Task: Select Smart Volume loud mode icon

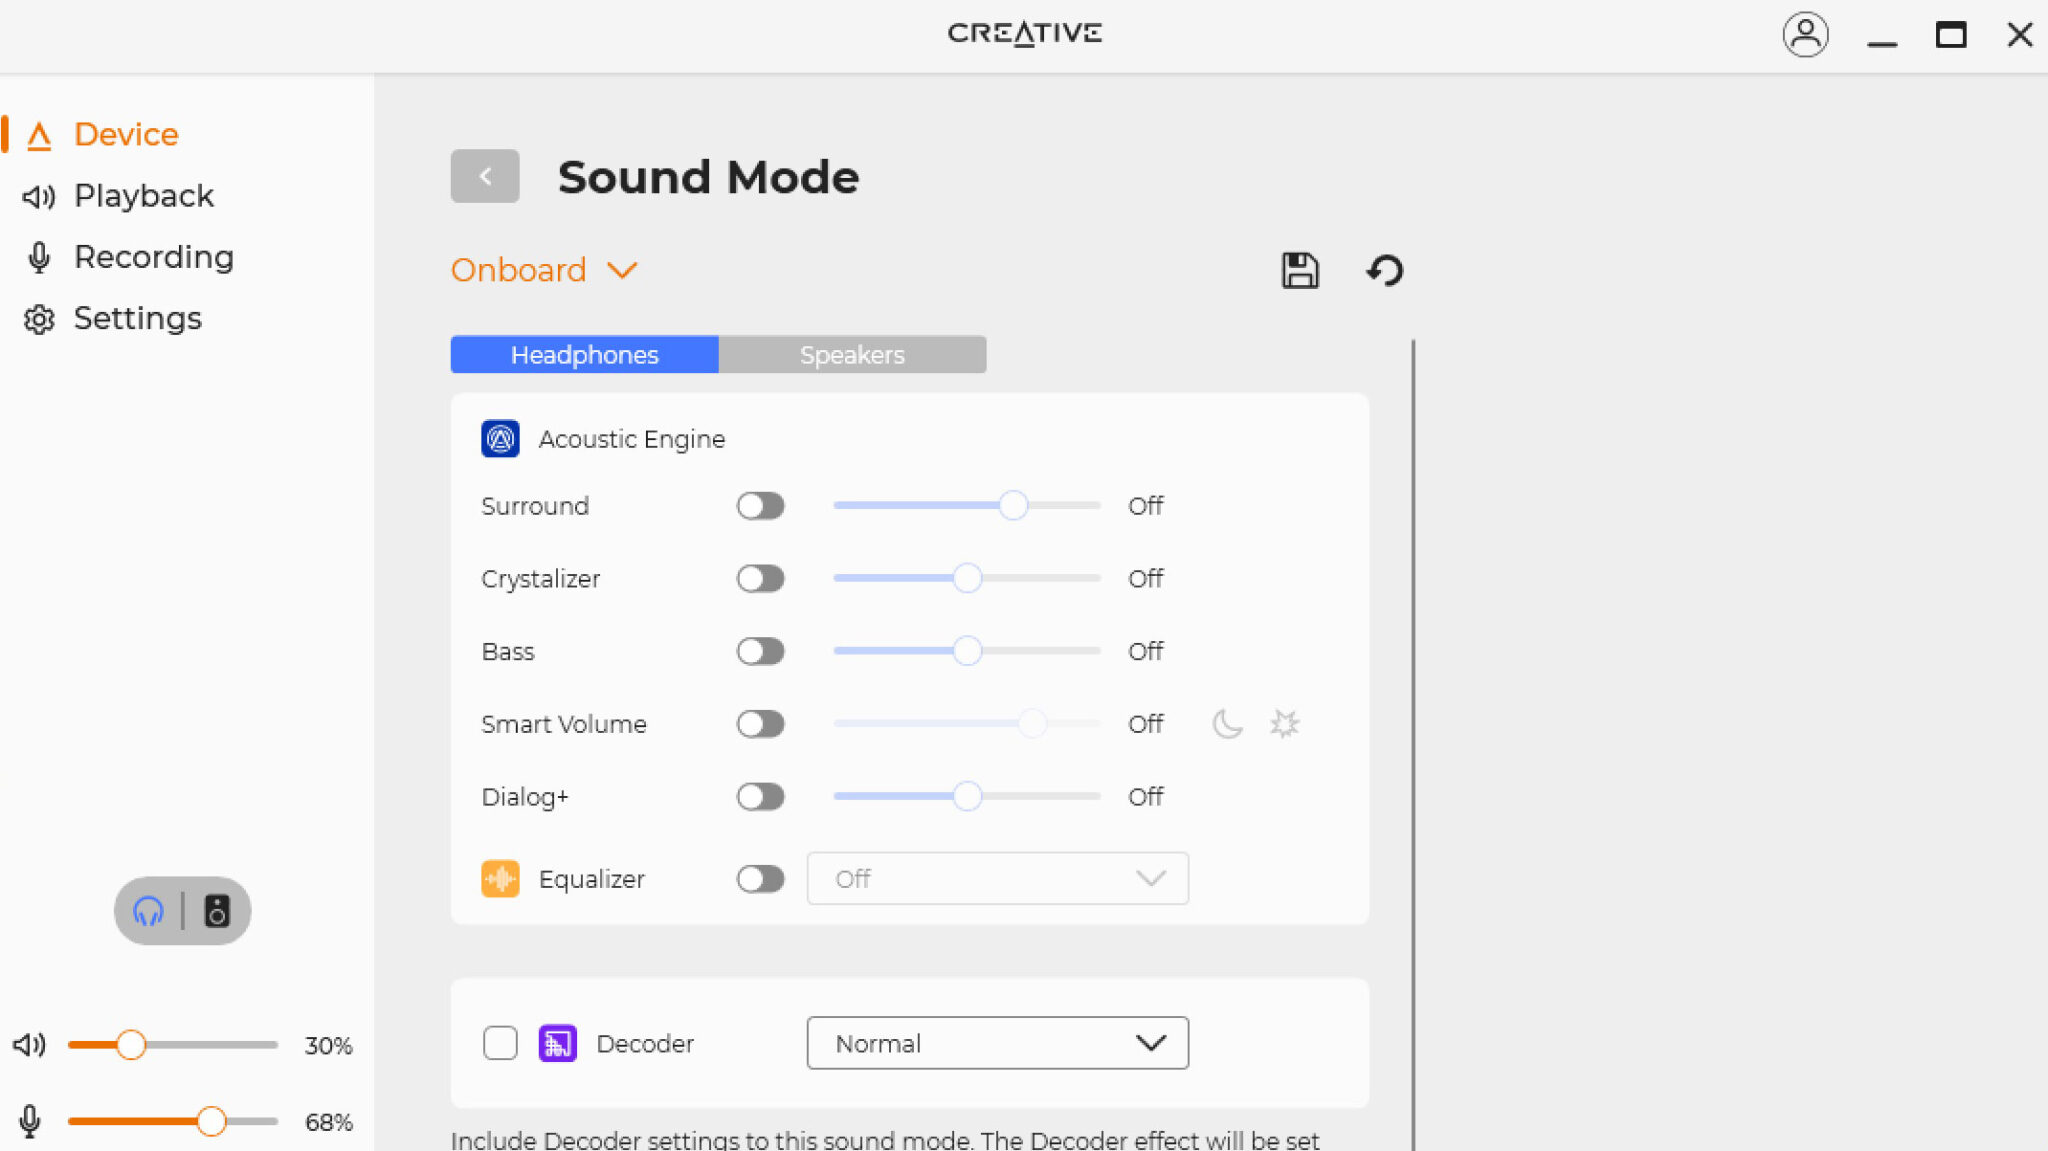Action: click(x=1284, y=723)
